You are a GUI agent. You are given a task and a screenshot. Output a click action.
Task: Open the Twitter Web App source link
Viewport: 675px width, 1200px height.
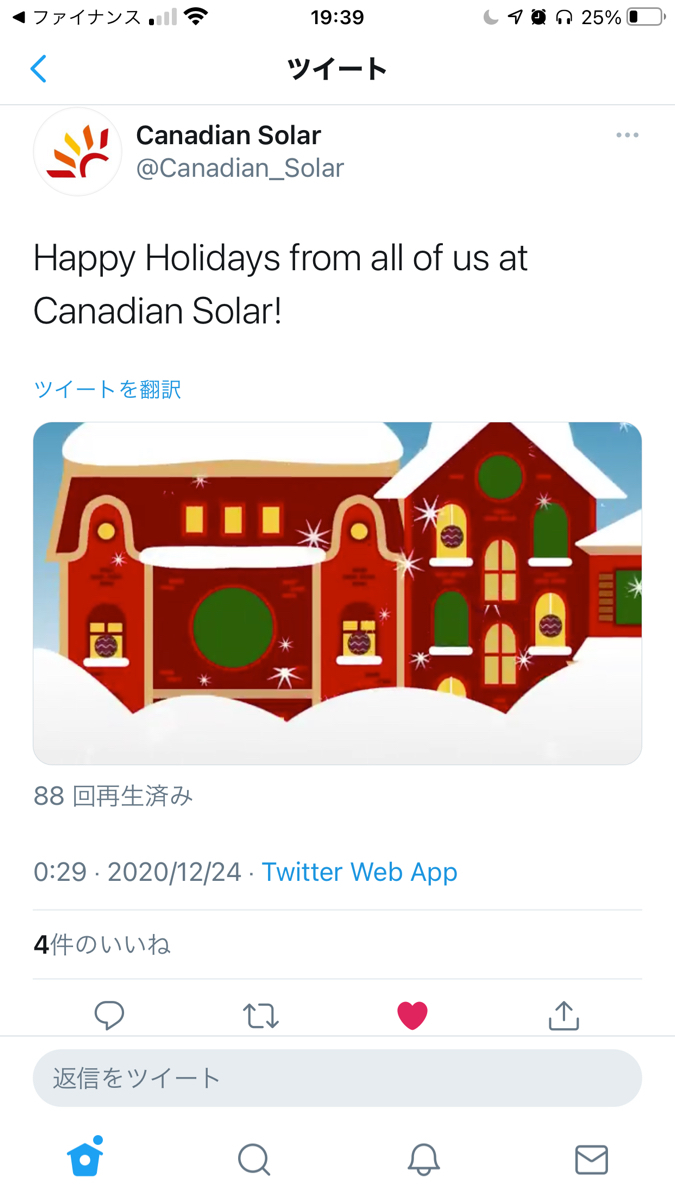pos(359,872)
